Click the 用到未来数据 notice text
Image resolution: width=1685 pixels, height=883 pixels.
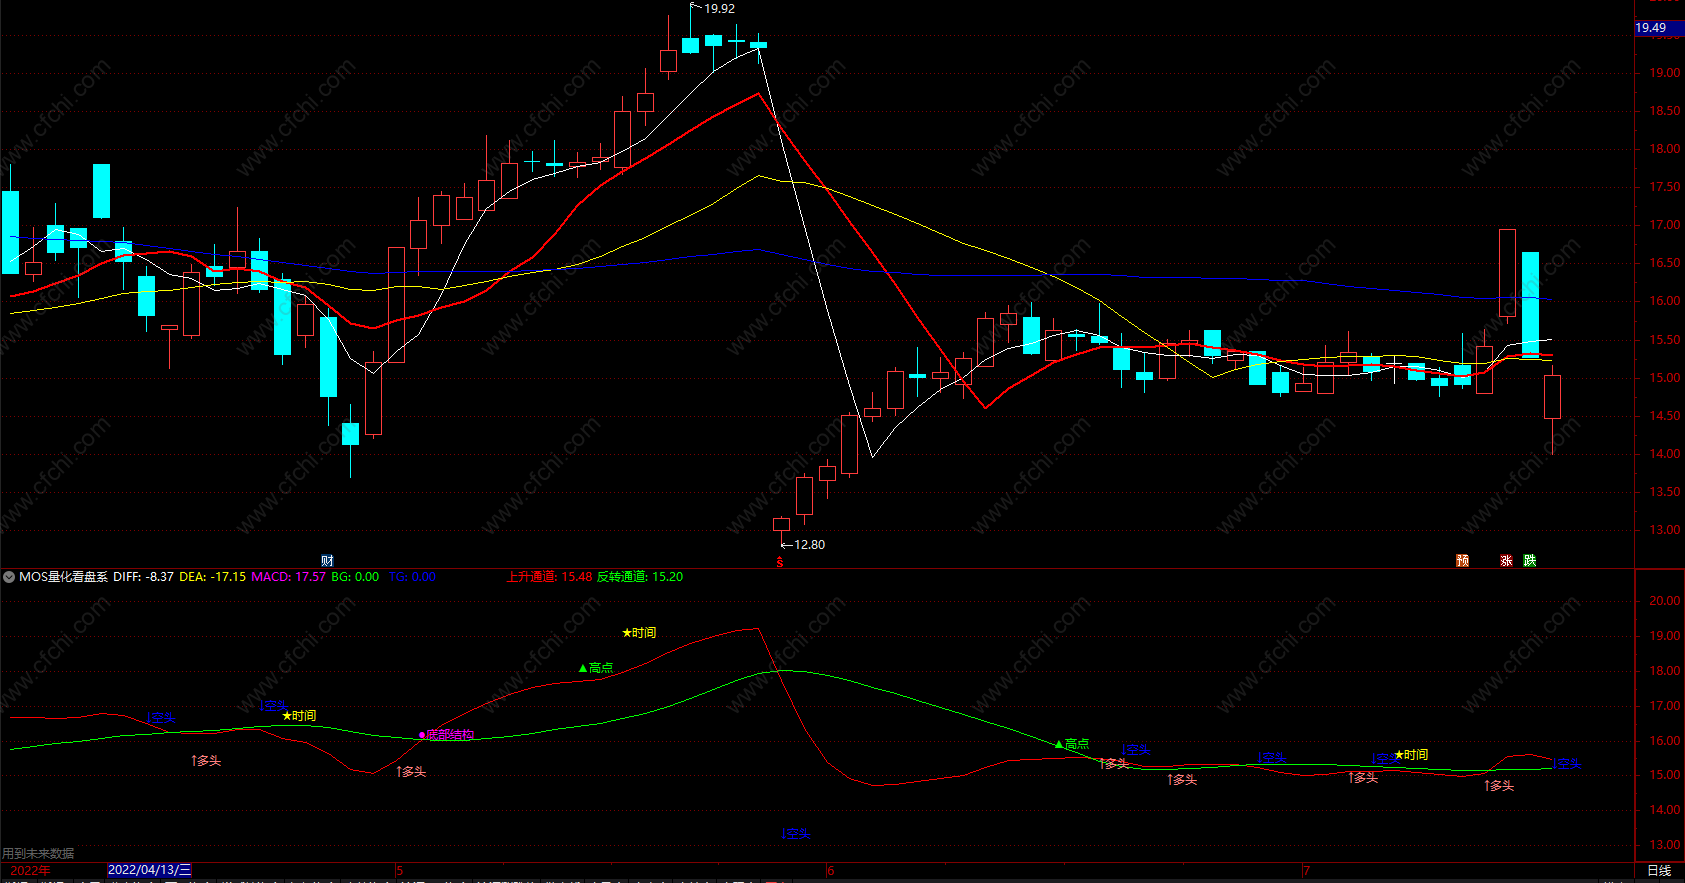tap(38, 853)
